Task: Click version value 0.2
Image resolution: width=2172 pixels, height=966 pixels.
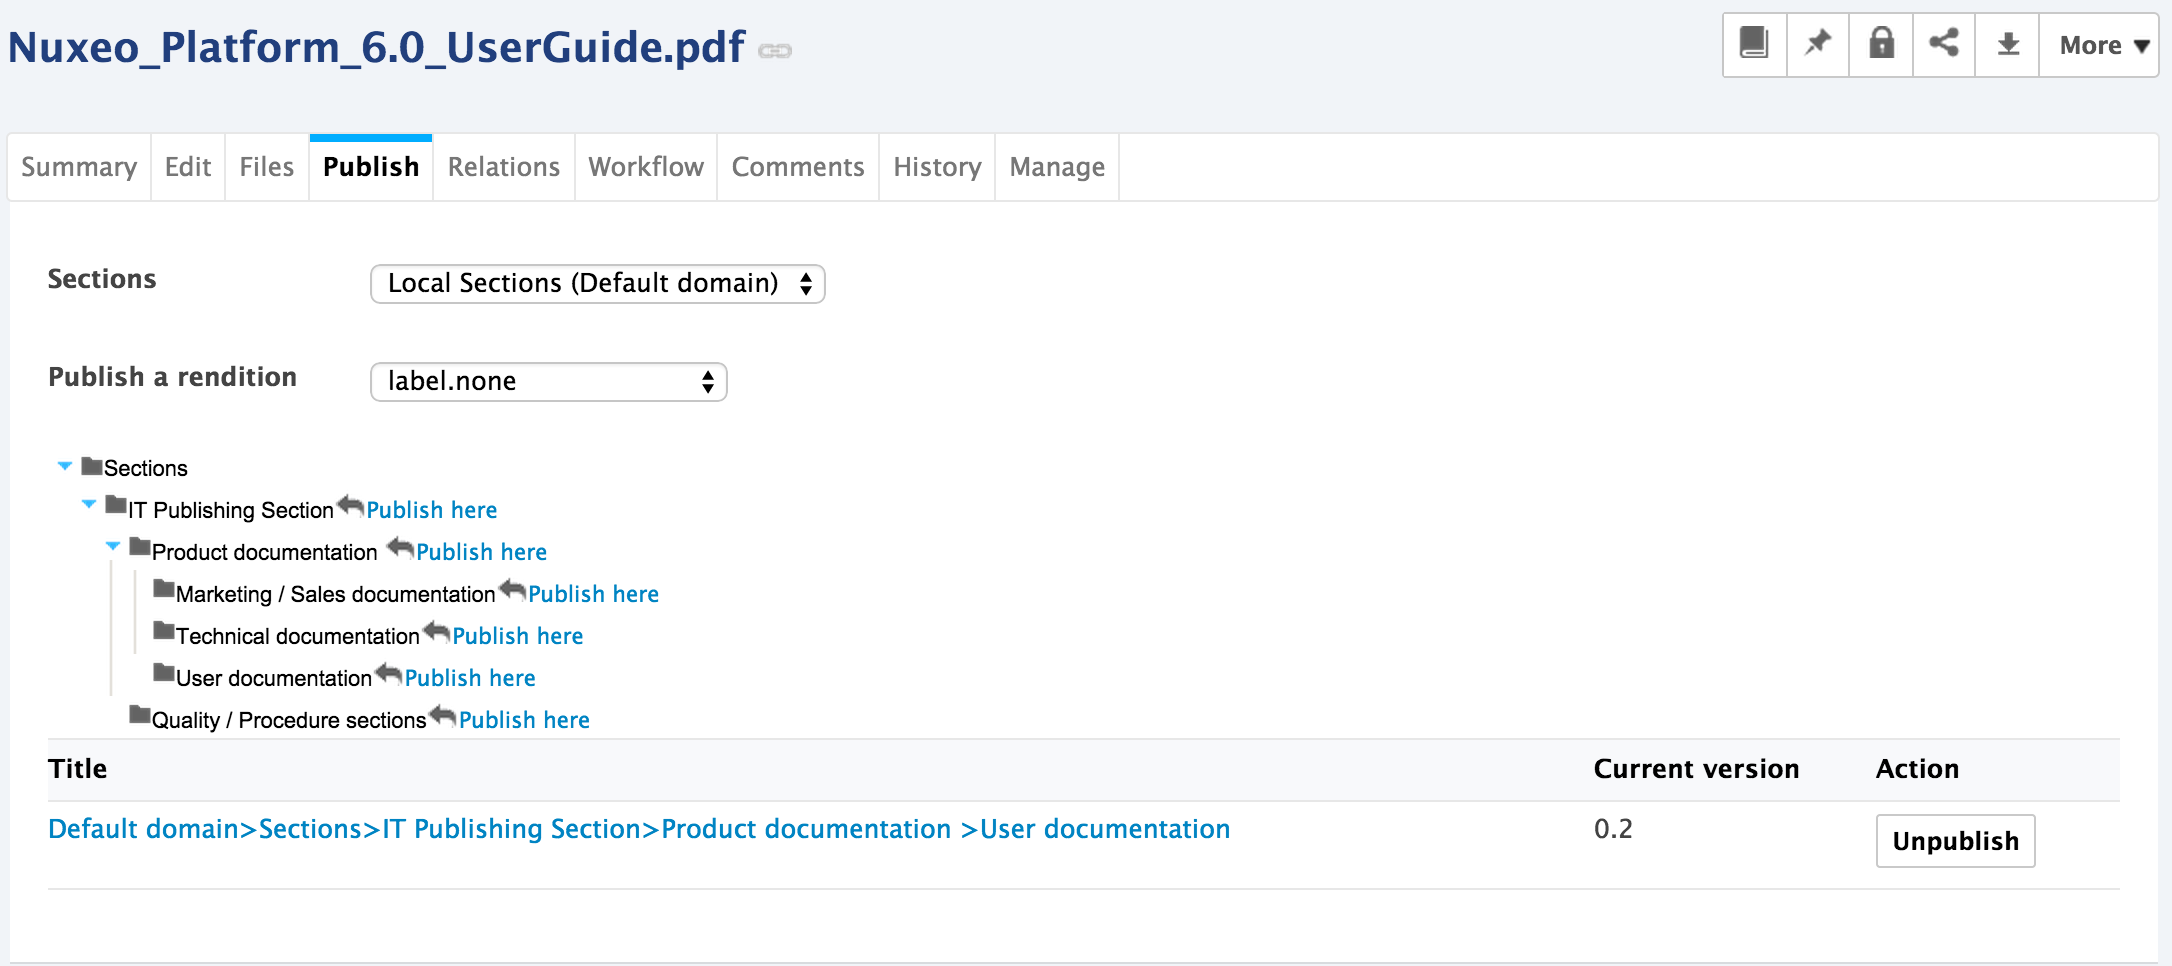Action: (x=1613, y=829)
